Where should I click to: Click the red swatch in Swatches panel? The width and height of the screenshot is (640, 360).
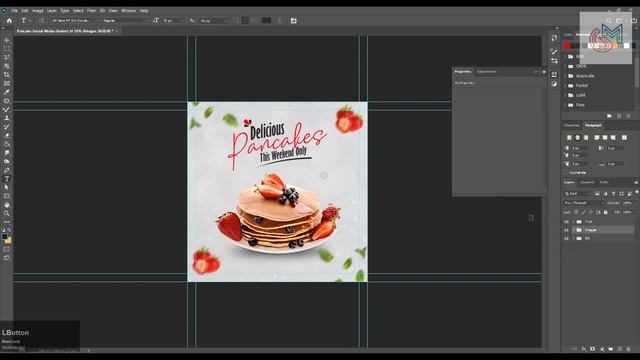coord(567,45)
